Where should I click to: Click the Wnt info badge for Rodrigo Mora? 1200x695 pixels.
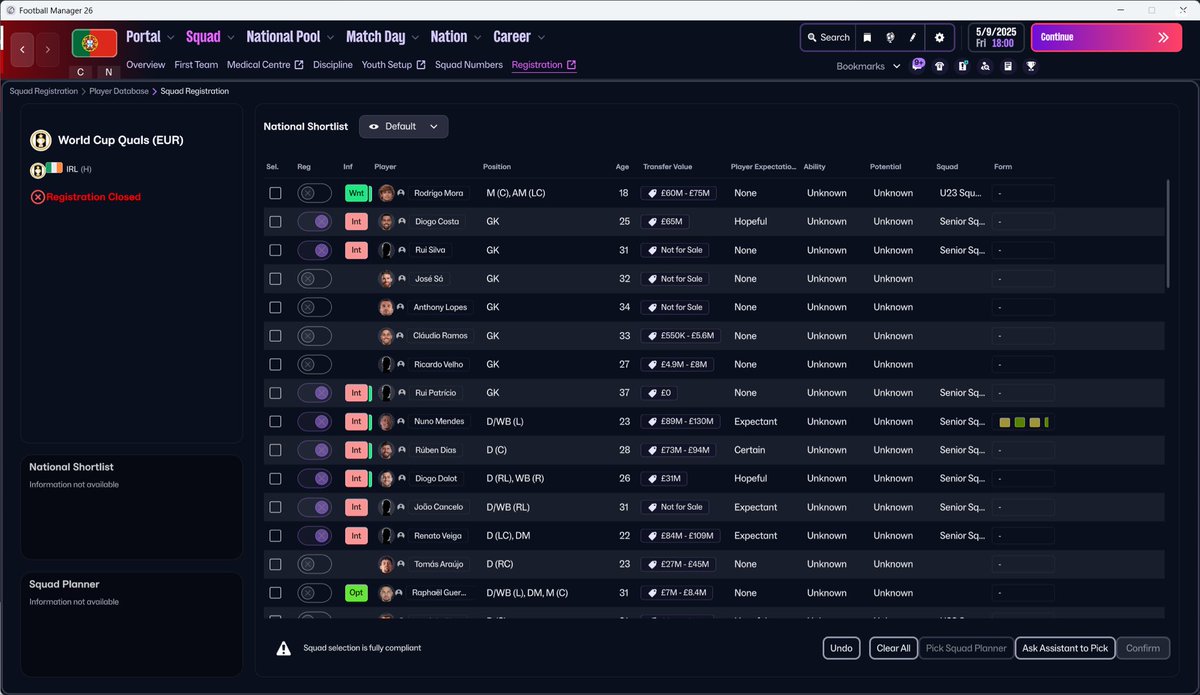point(356,193)
